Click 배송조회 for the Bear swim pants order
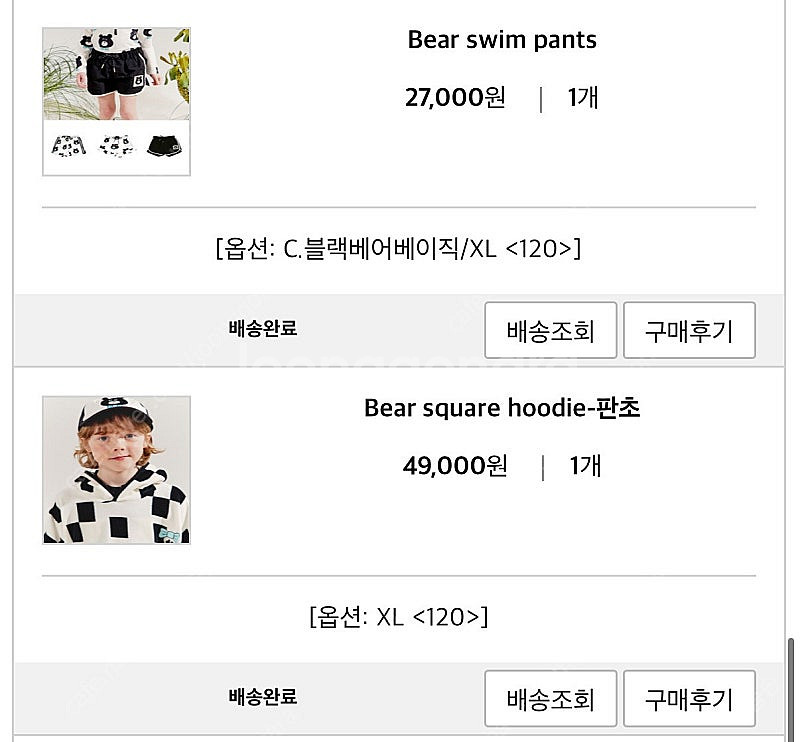800x742 pixels. click(551, 330)
